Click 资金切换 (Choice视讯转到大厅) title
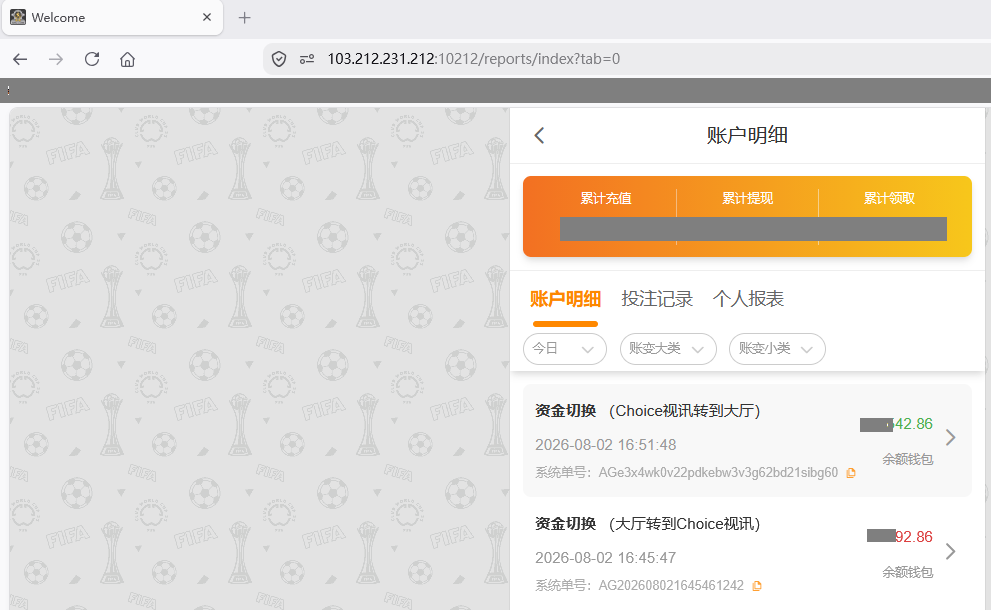 pyautogui.click(x=648, y=411)
